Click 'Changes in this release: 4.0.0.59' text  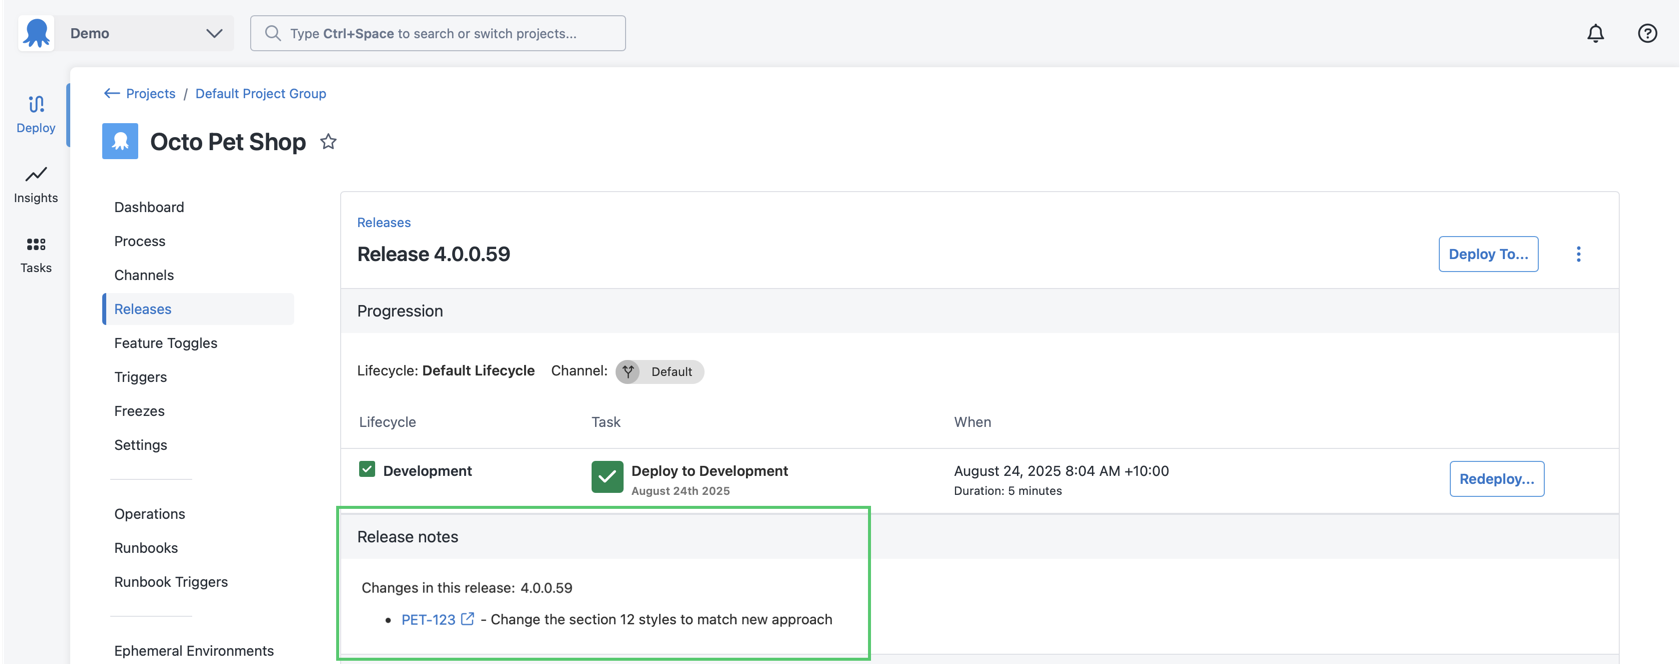click(x=467, y=588)
